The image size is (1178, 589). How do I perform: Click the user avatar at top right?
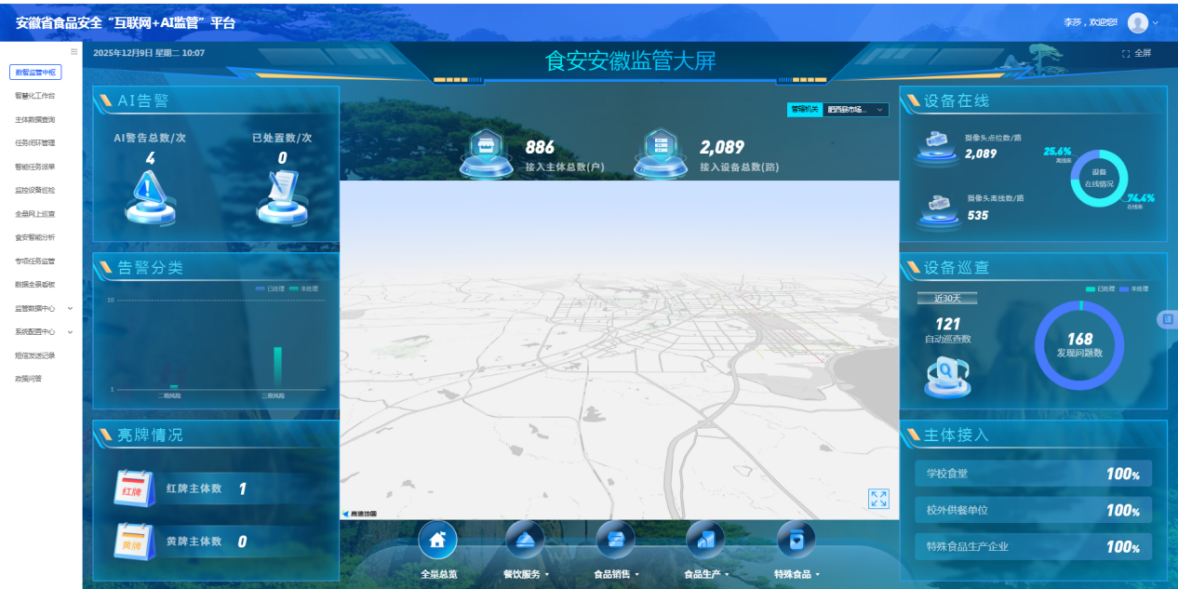[x=1137, y=23]
